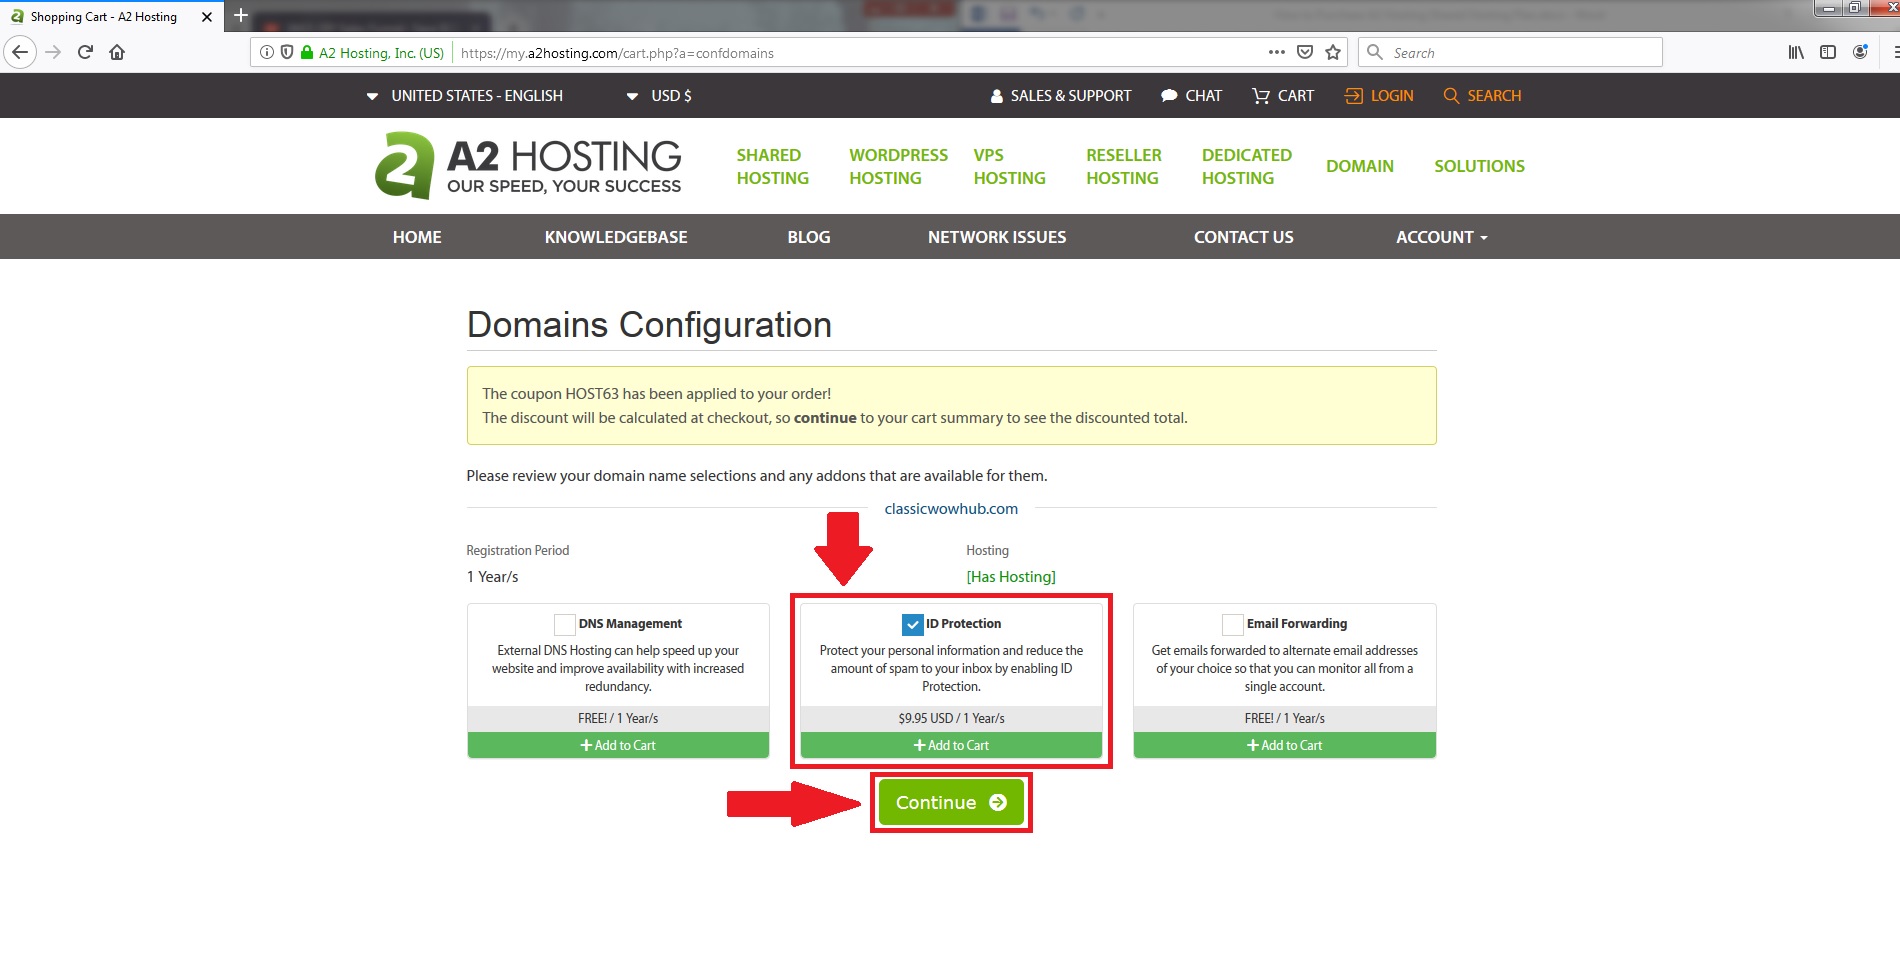Open Sales & Support link

(1061, 96)
